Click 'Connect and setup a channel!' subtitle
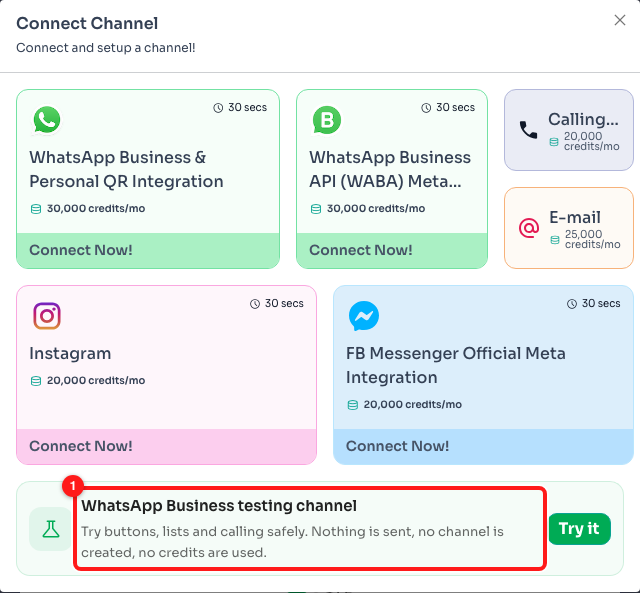The height and width of the screenshot is (593, 640). 106,48
